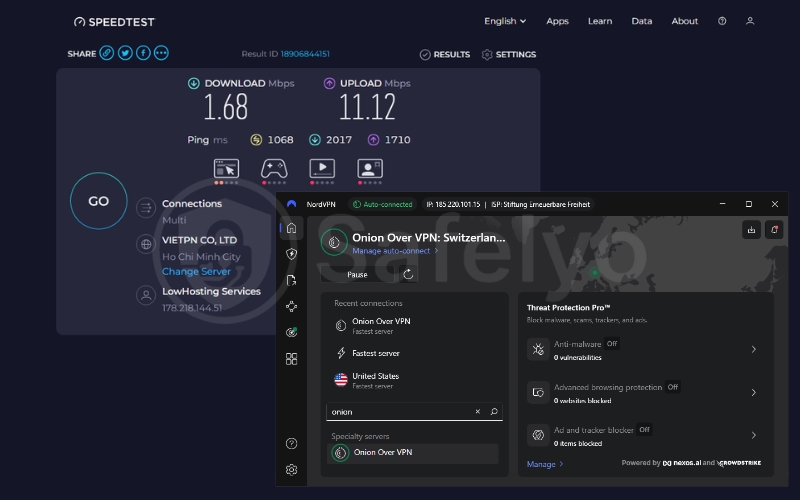Click the 178.218.144.51 IP address

(x=192, y=308)
